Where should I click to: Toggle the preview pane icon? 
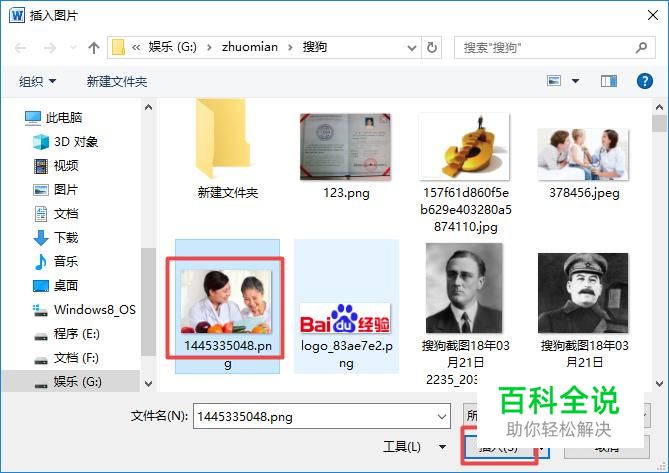(609, 81)
